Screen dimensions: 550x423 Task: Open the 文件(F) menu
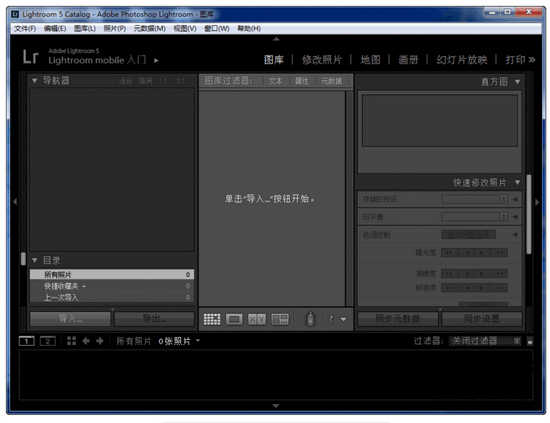[25, 28]
